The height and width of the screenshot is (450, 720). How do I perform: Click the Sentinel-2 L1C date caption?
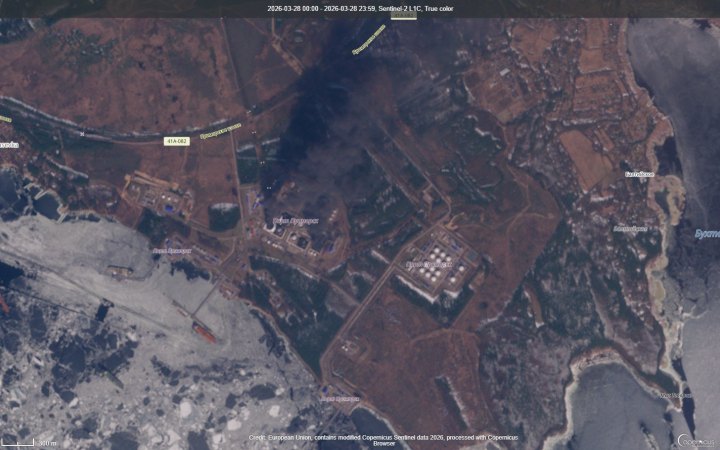pyautogui.click(x=359, y=7)
